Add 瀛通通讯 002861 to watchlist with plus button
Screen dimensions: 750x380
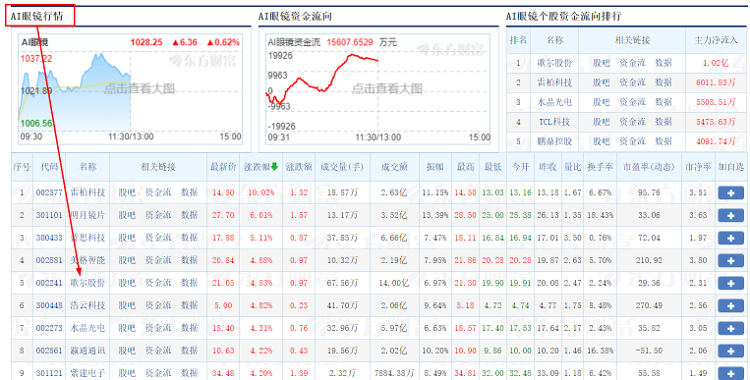click(x=730, y=351)
